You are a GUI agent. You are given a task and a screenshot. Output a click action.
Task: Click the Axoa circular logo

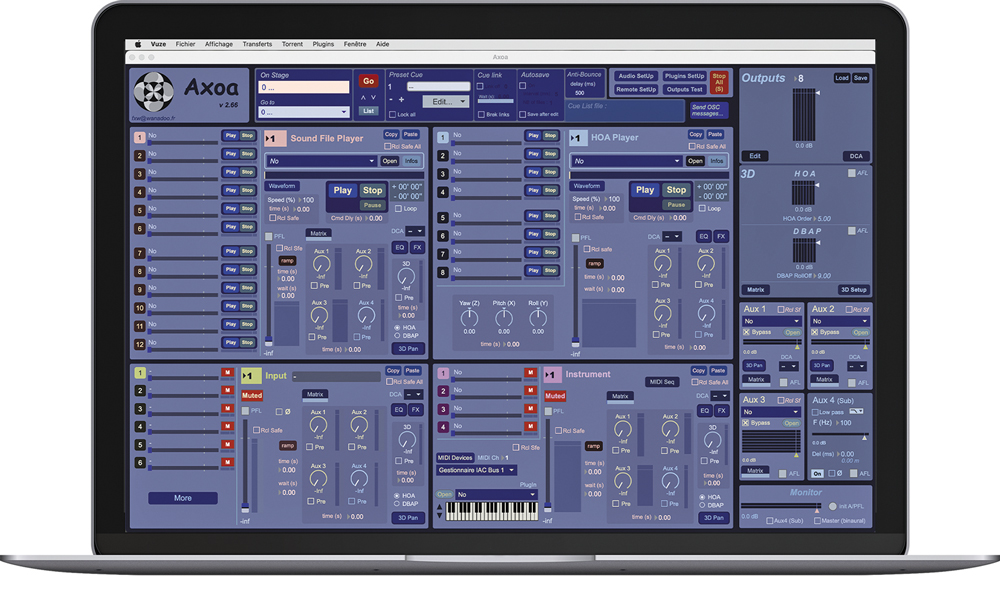(x=154, y=92)
